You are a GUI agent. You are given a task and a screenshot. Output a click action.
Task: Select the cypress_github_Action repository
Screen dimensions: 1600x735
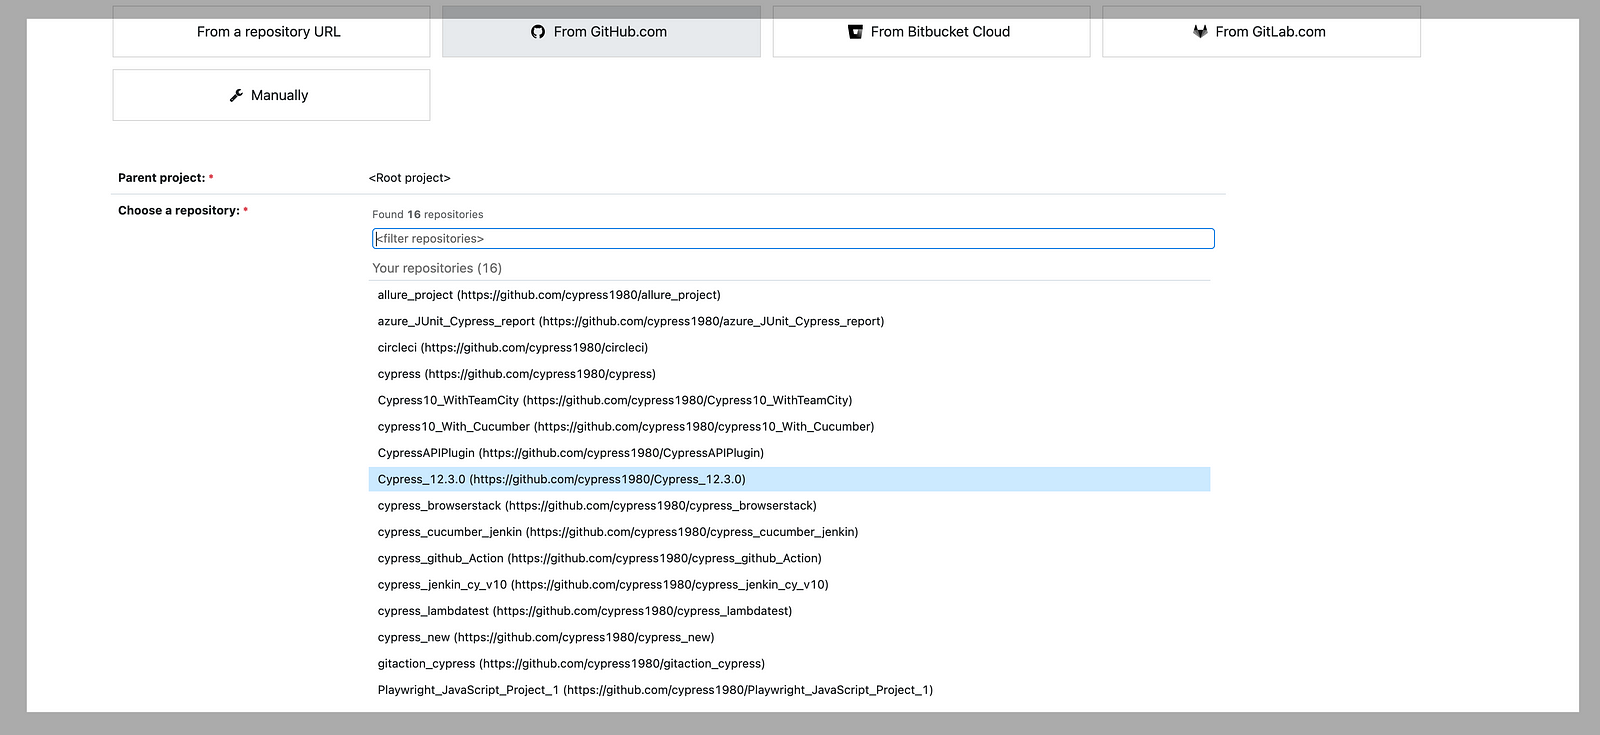click(599, 559)
